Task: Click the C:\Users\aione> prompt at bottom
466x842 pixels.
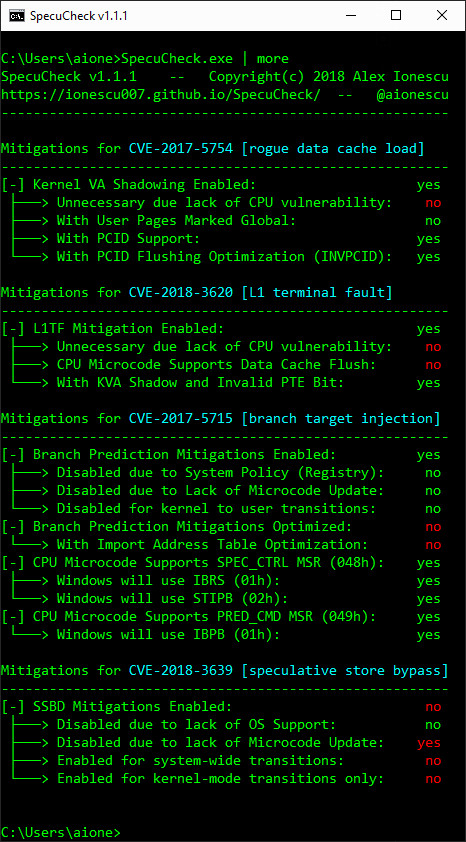Action: click(61, 832)
